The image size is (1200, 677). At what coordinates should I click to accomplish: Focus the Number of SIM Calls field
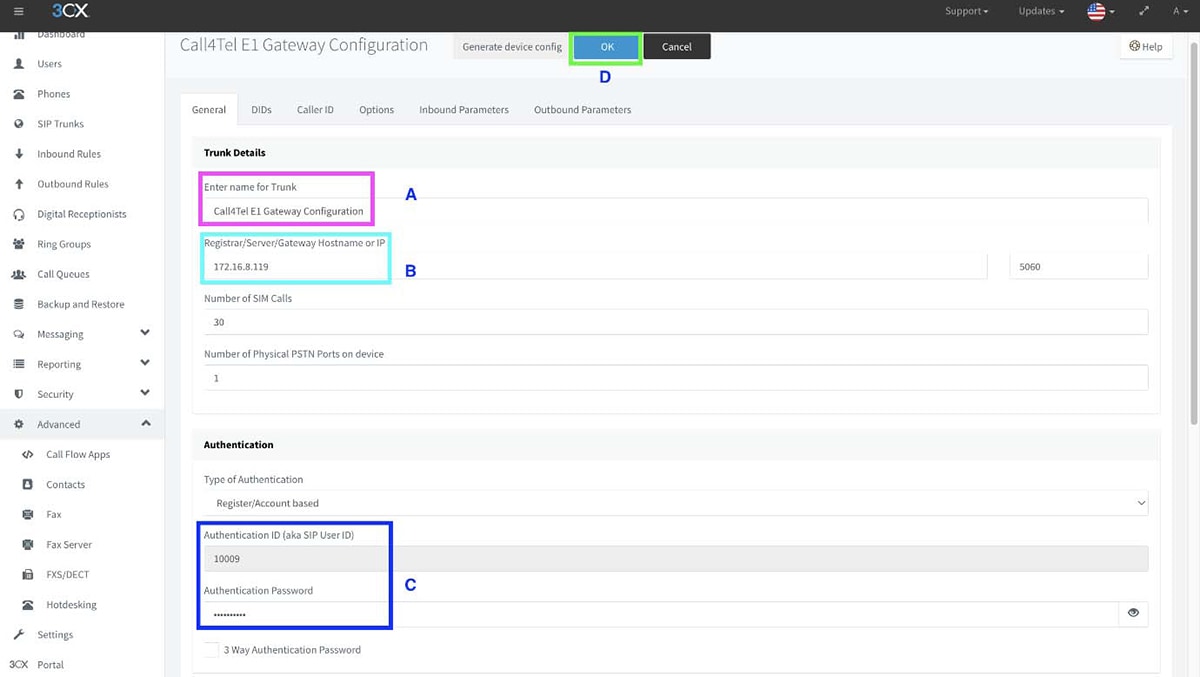tap(676, 322)
